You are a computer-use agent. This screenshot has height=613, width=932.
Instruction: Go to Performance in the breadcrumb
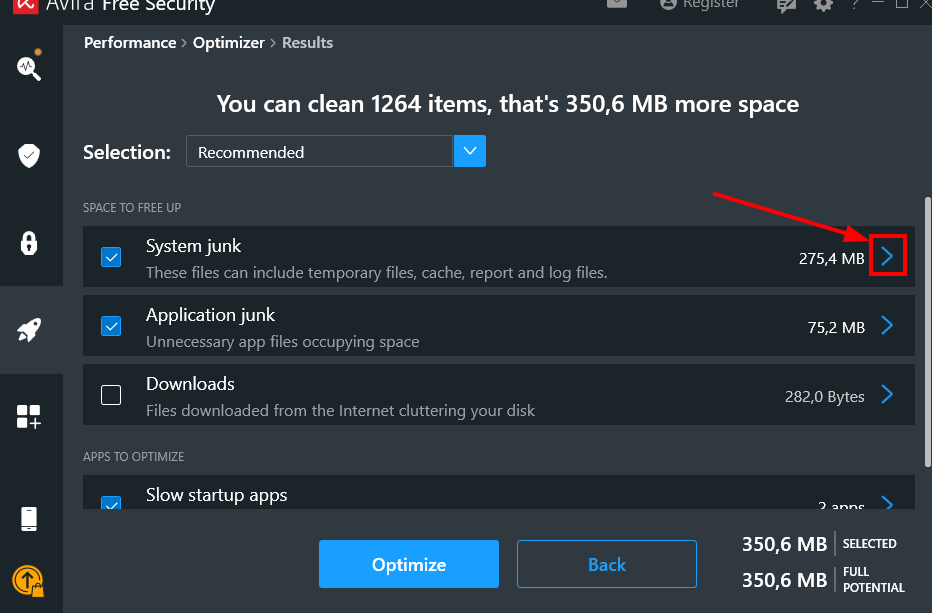130,43
